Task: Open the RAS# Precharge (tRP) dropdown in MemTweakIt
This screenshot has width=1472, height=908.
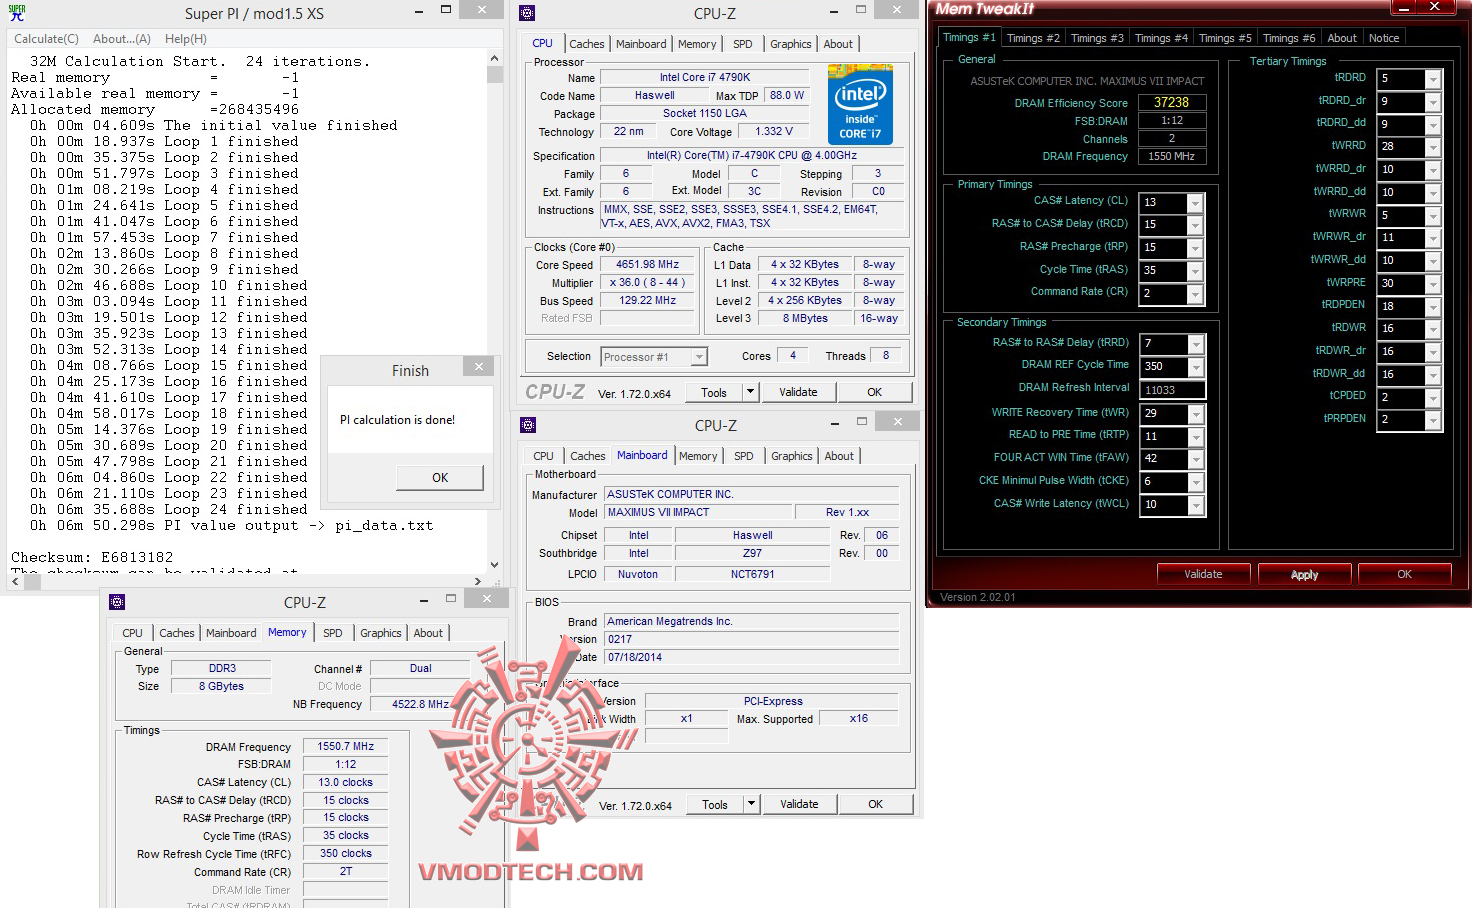Action: click(x=1195, y=249)
